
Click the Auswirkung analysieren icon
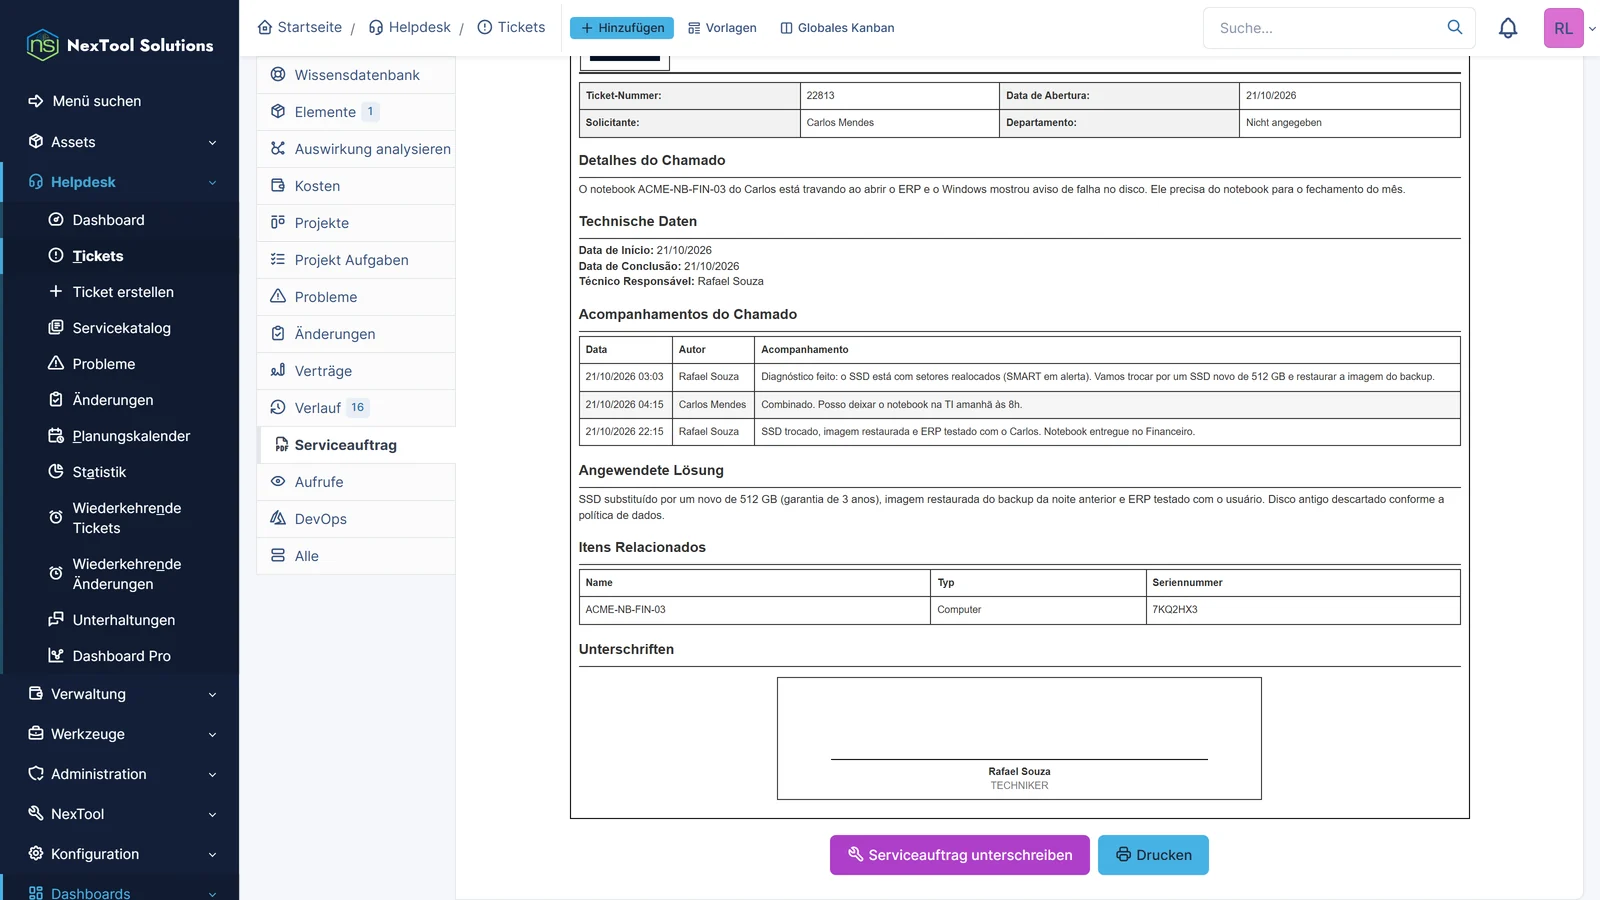coord(278,149)
